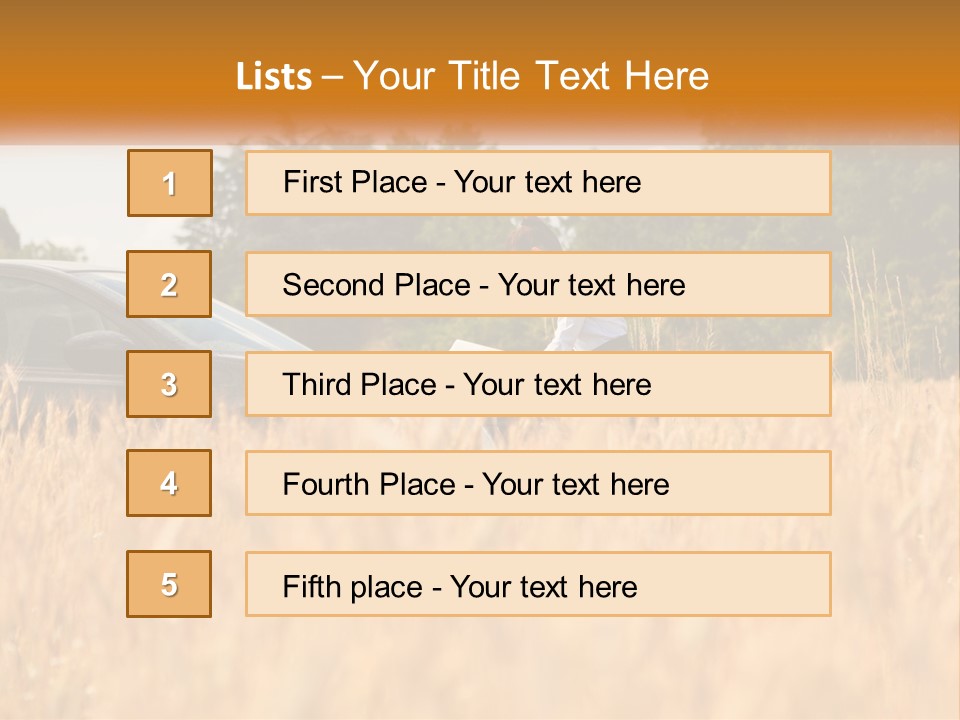
Task: Click the bold word Lists in title
Action: 274,77
